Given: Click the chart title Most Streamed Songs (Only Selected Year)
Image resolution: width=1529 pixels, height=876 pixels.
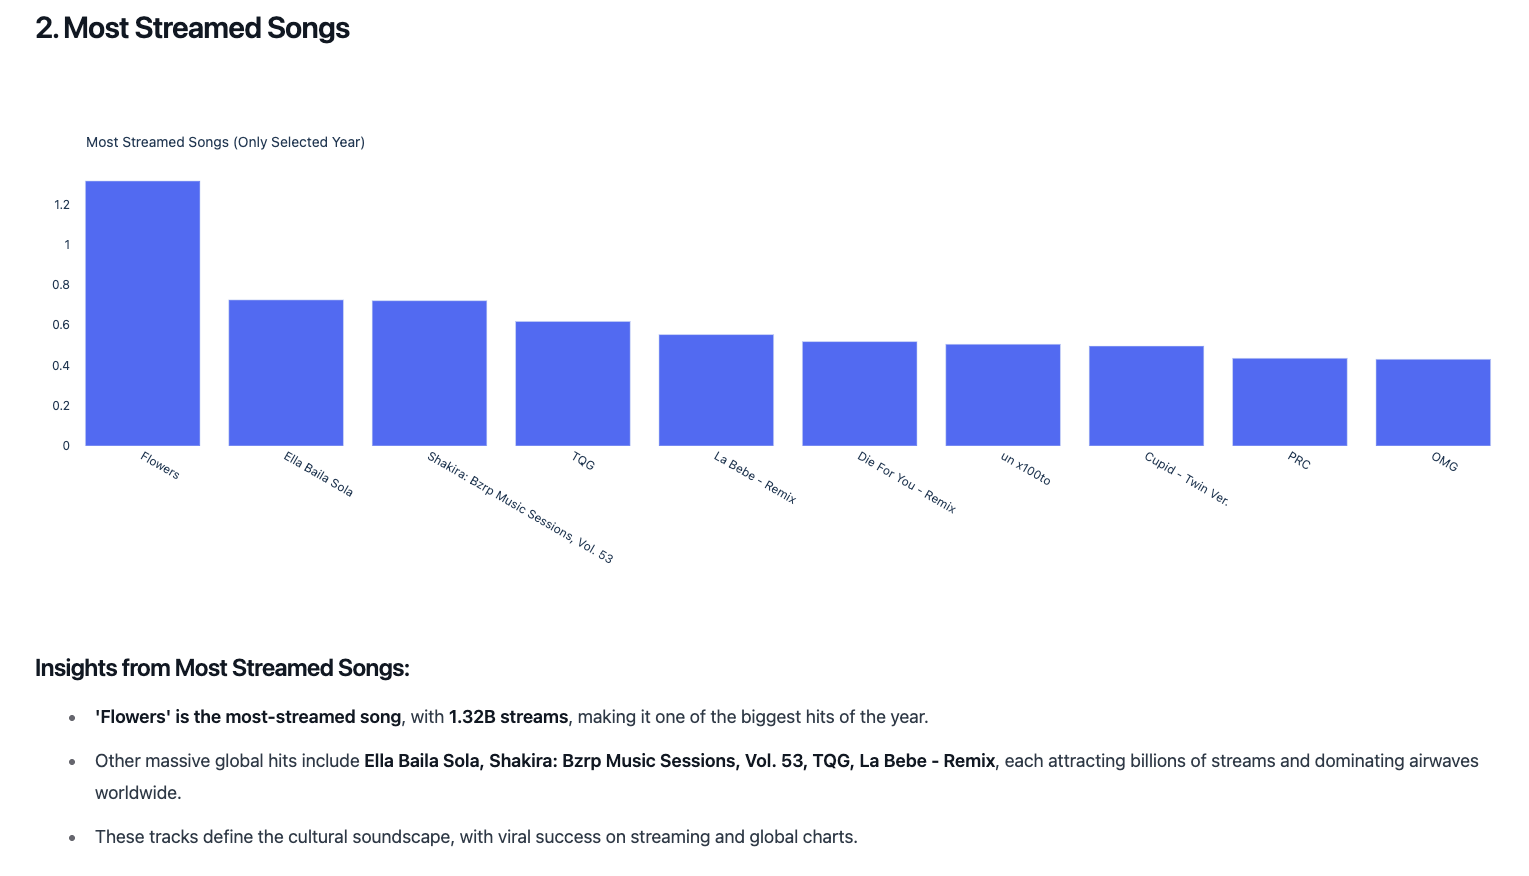Looking at the screenshot, I should click(225, 142).
